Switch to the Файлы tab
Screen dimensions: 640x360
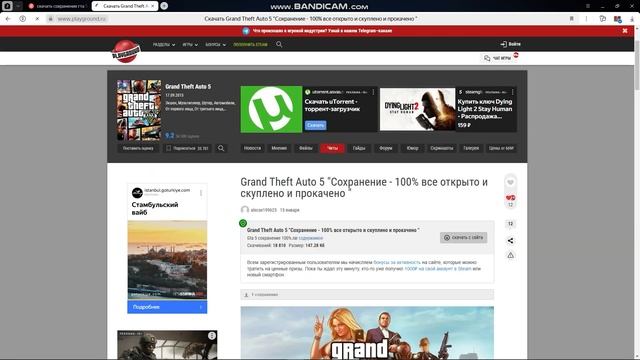pos(306,148)
